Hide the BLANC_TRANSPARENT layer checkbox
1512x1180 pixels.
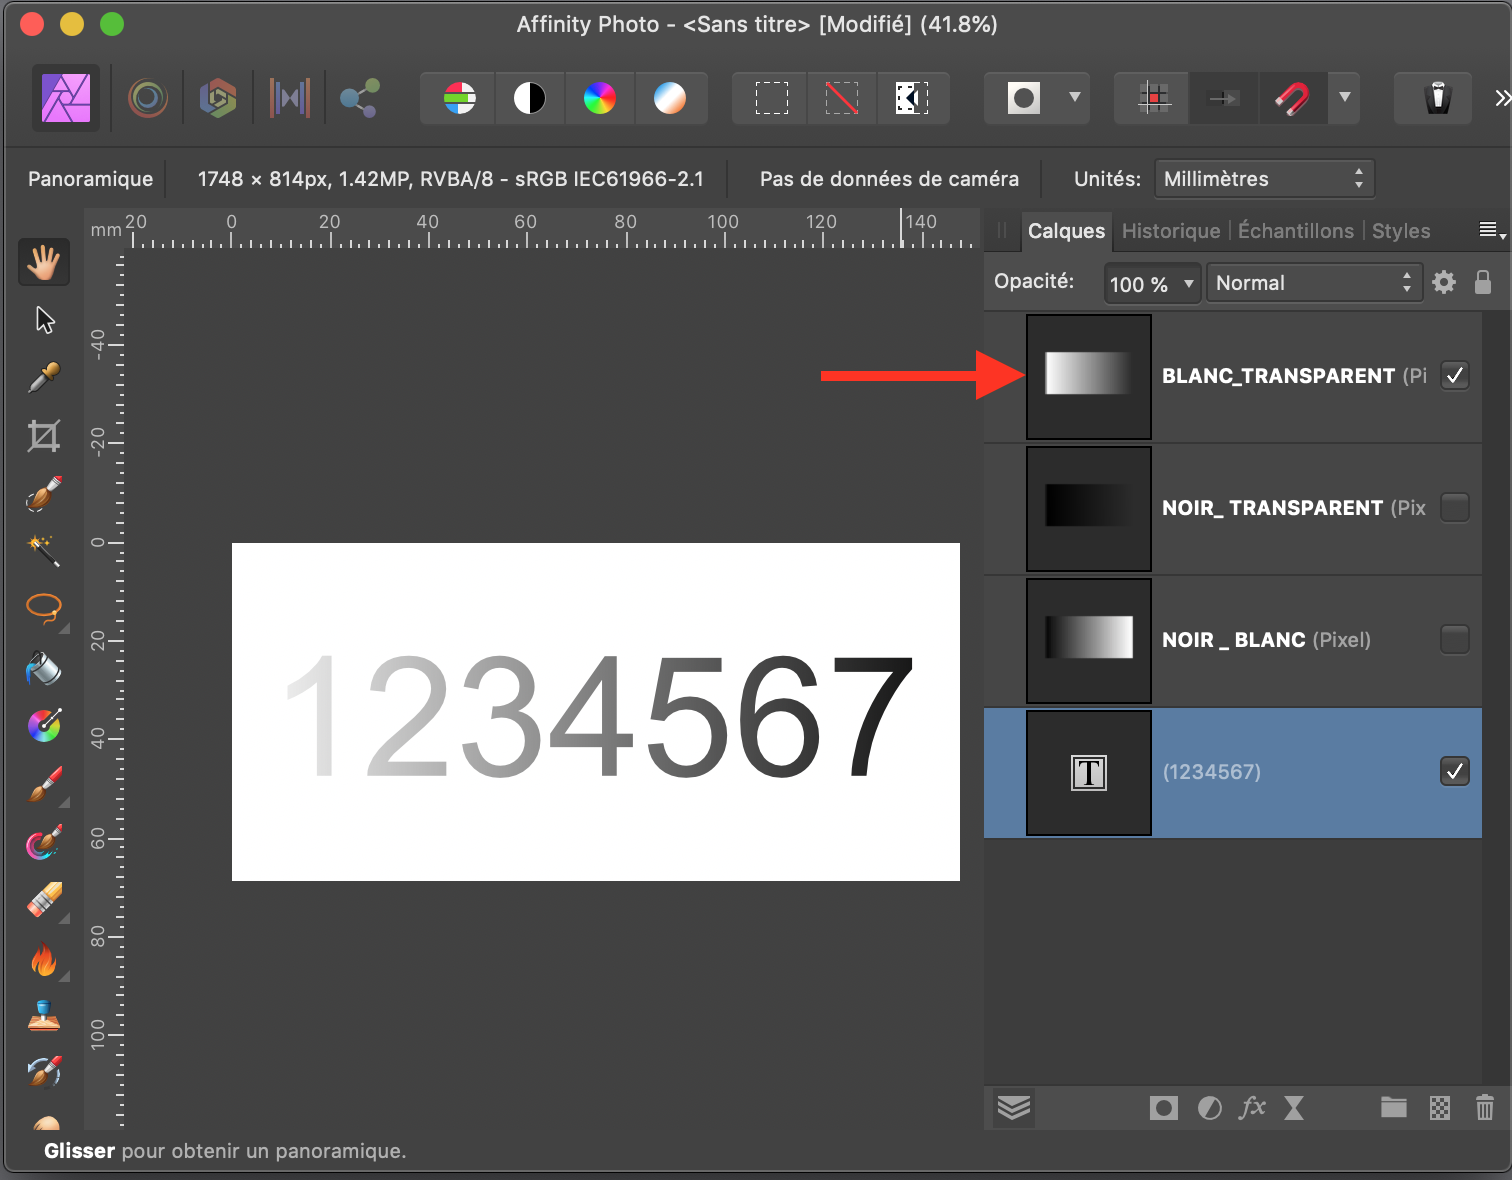1455,376
